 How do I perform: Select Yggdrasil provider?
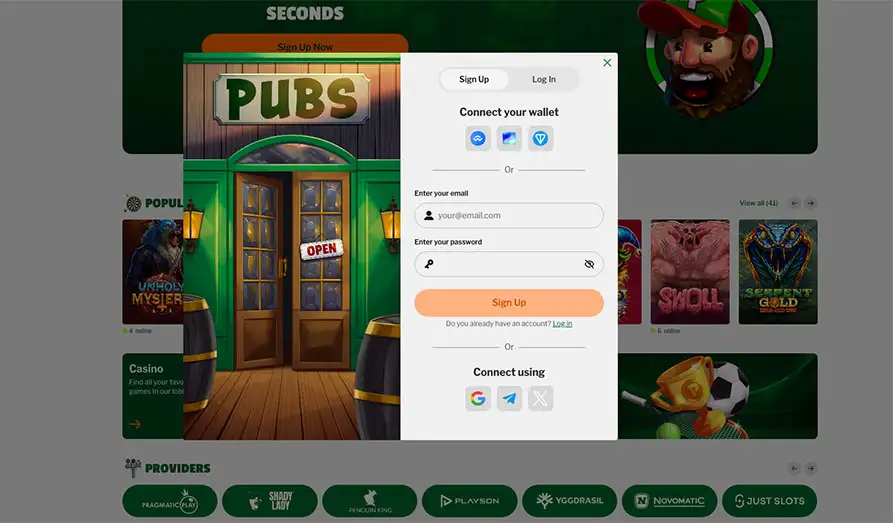pyautogui.click(x=570, y=501)
